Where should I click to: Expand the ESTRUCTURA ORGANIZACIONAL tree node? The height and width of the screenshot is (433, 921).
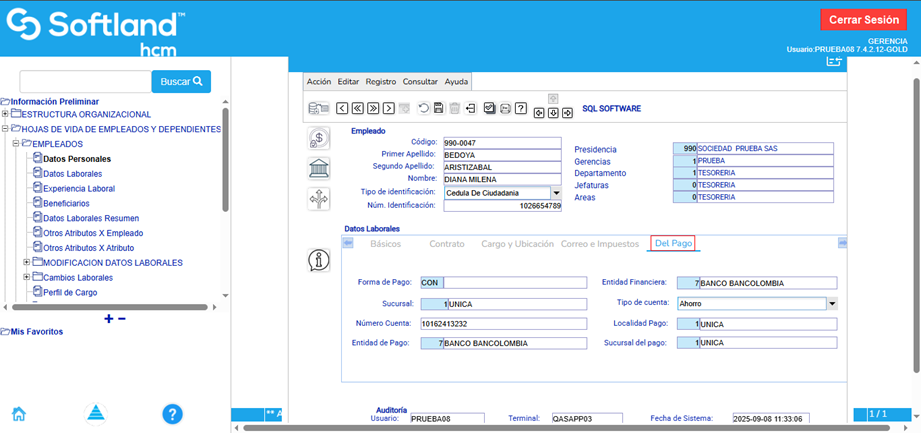tap(6, 115)
